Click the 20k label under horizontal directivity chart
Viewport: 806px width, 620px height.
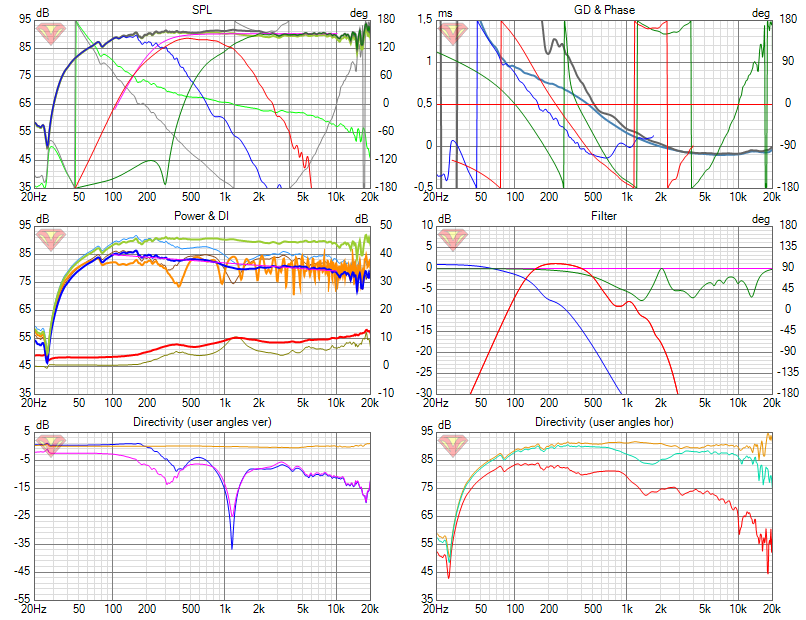pyautogui.click(x=772, y=609)
